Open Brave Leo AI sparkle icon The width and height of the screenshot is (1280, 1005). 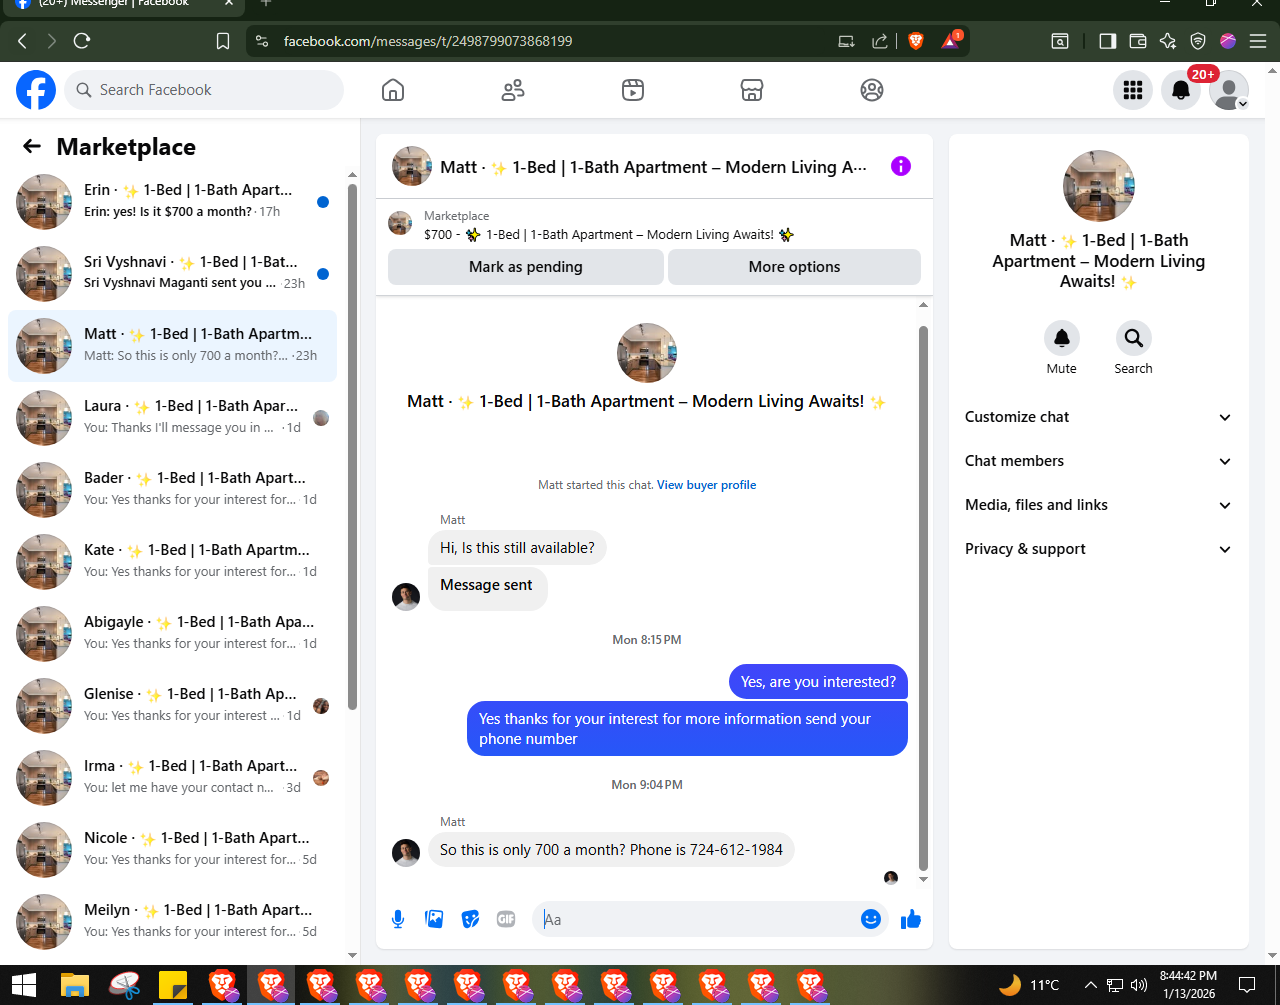click(x=1167, y=41)
